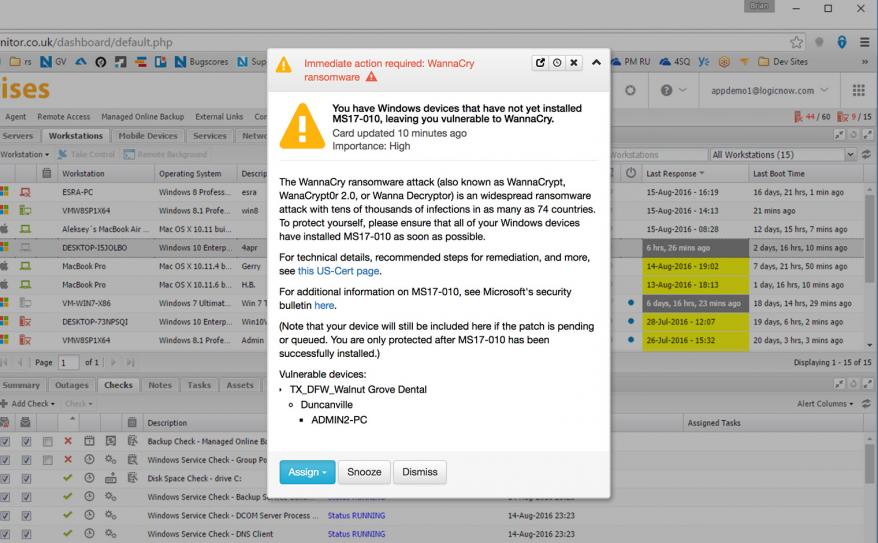Viewport: 878px width, 543px height.
Task: Close the WannaCry alert card with X icon
Action: pos(574,63)
